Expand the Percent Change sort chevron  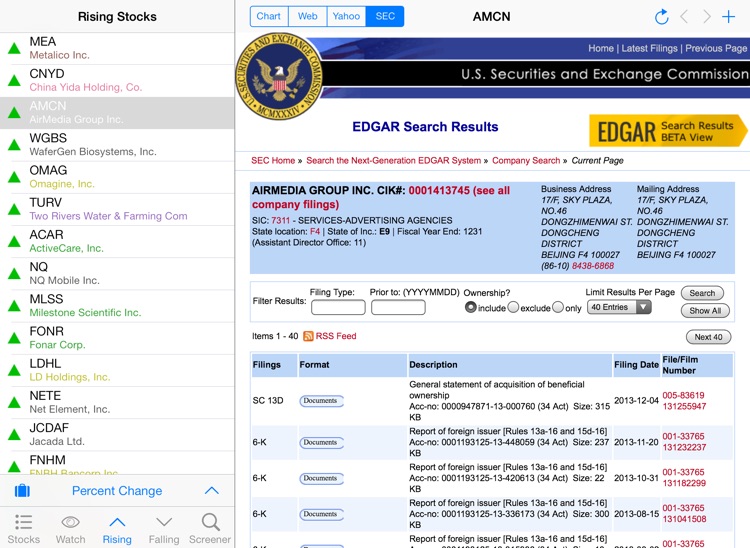pos(211,491)
